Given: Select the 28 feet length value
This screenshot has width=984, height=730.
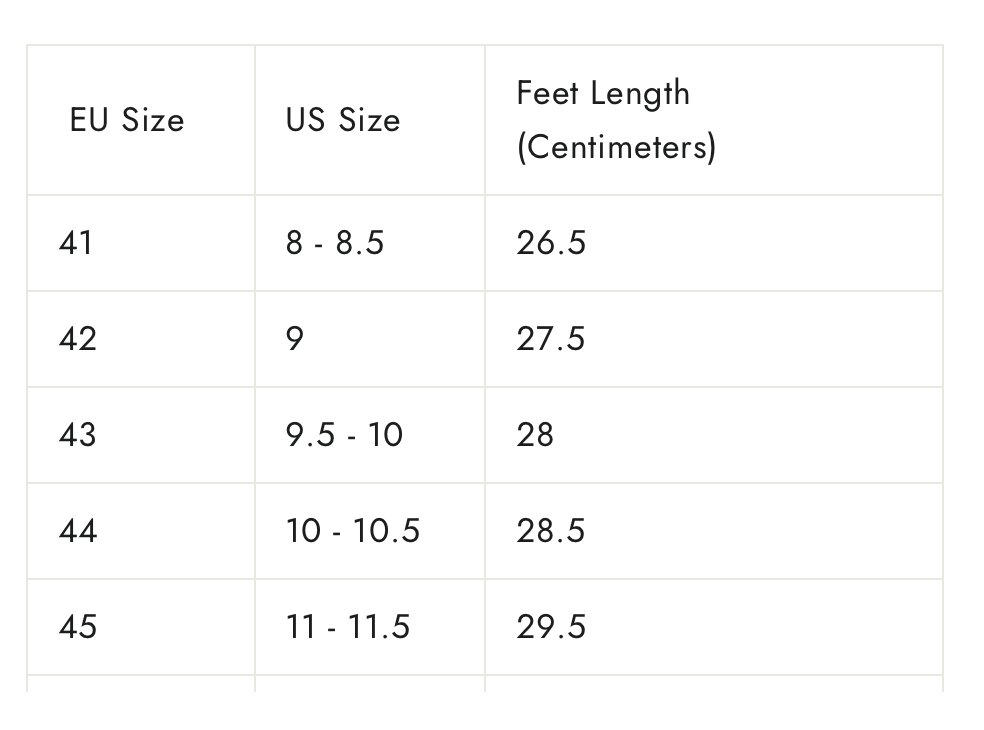Looking at the screenshot, I should coord(535,435).
